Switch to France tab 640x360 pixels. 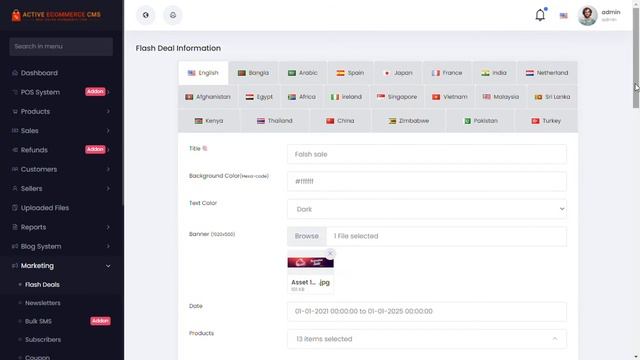[x=447, y=73]
